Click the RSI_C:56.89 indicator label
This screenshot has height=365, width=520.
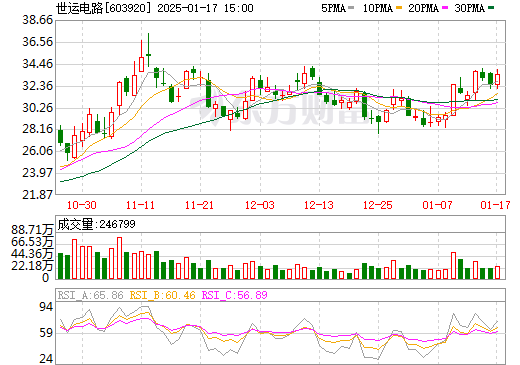235,295
